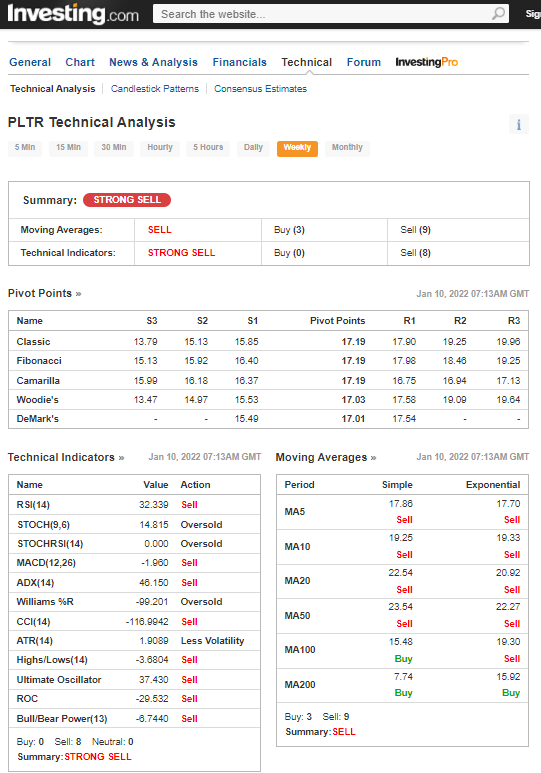Open Moving Averages section link
This screenshot has width=541, height=773.
[326, 457]
